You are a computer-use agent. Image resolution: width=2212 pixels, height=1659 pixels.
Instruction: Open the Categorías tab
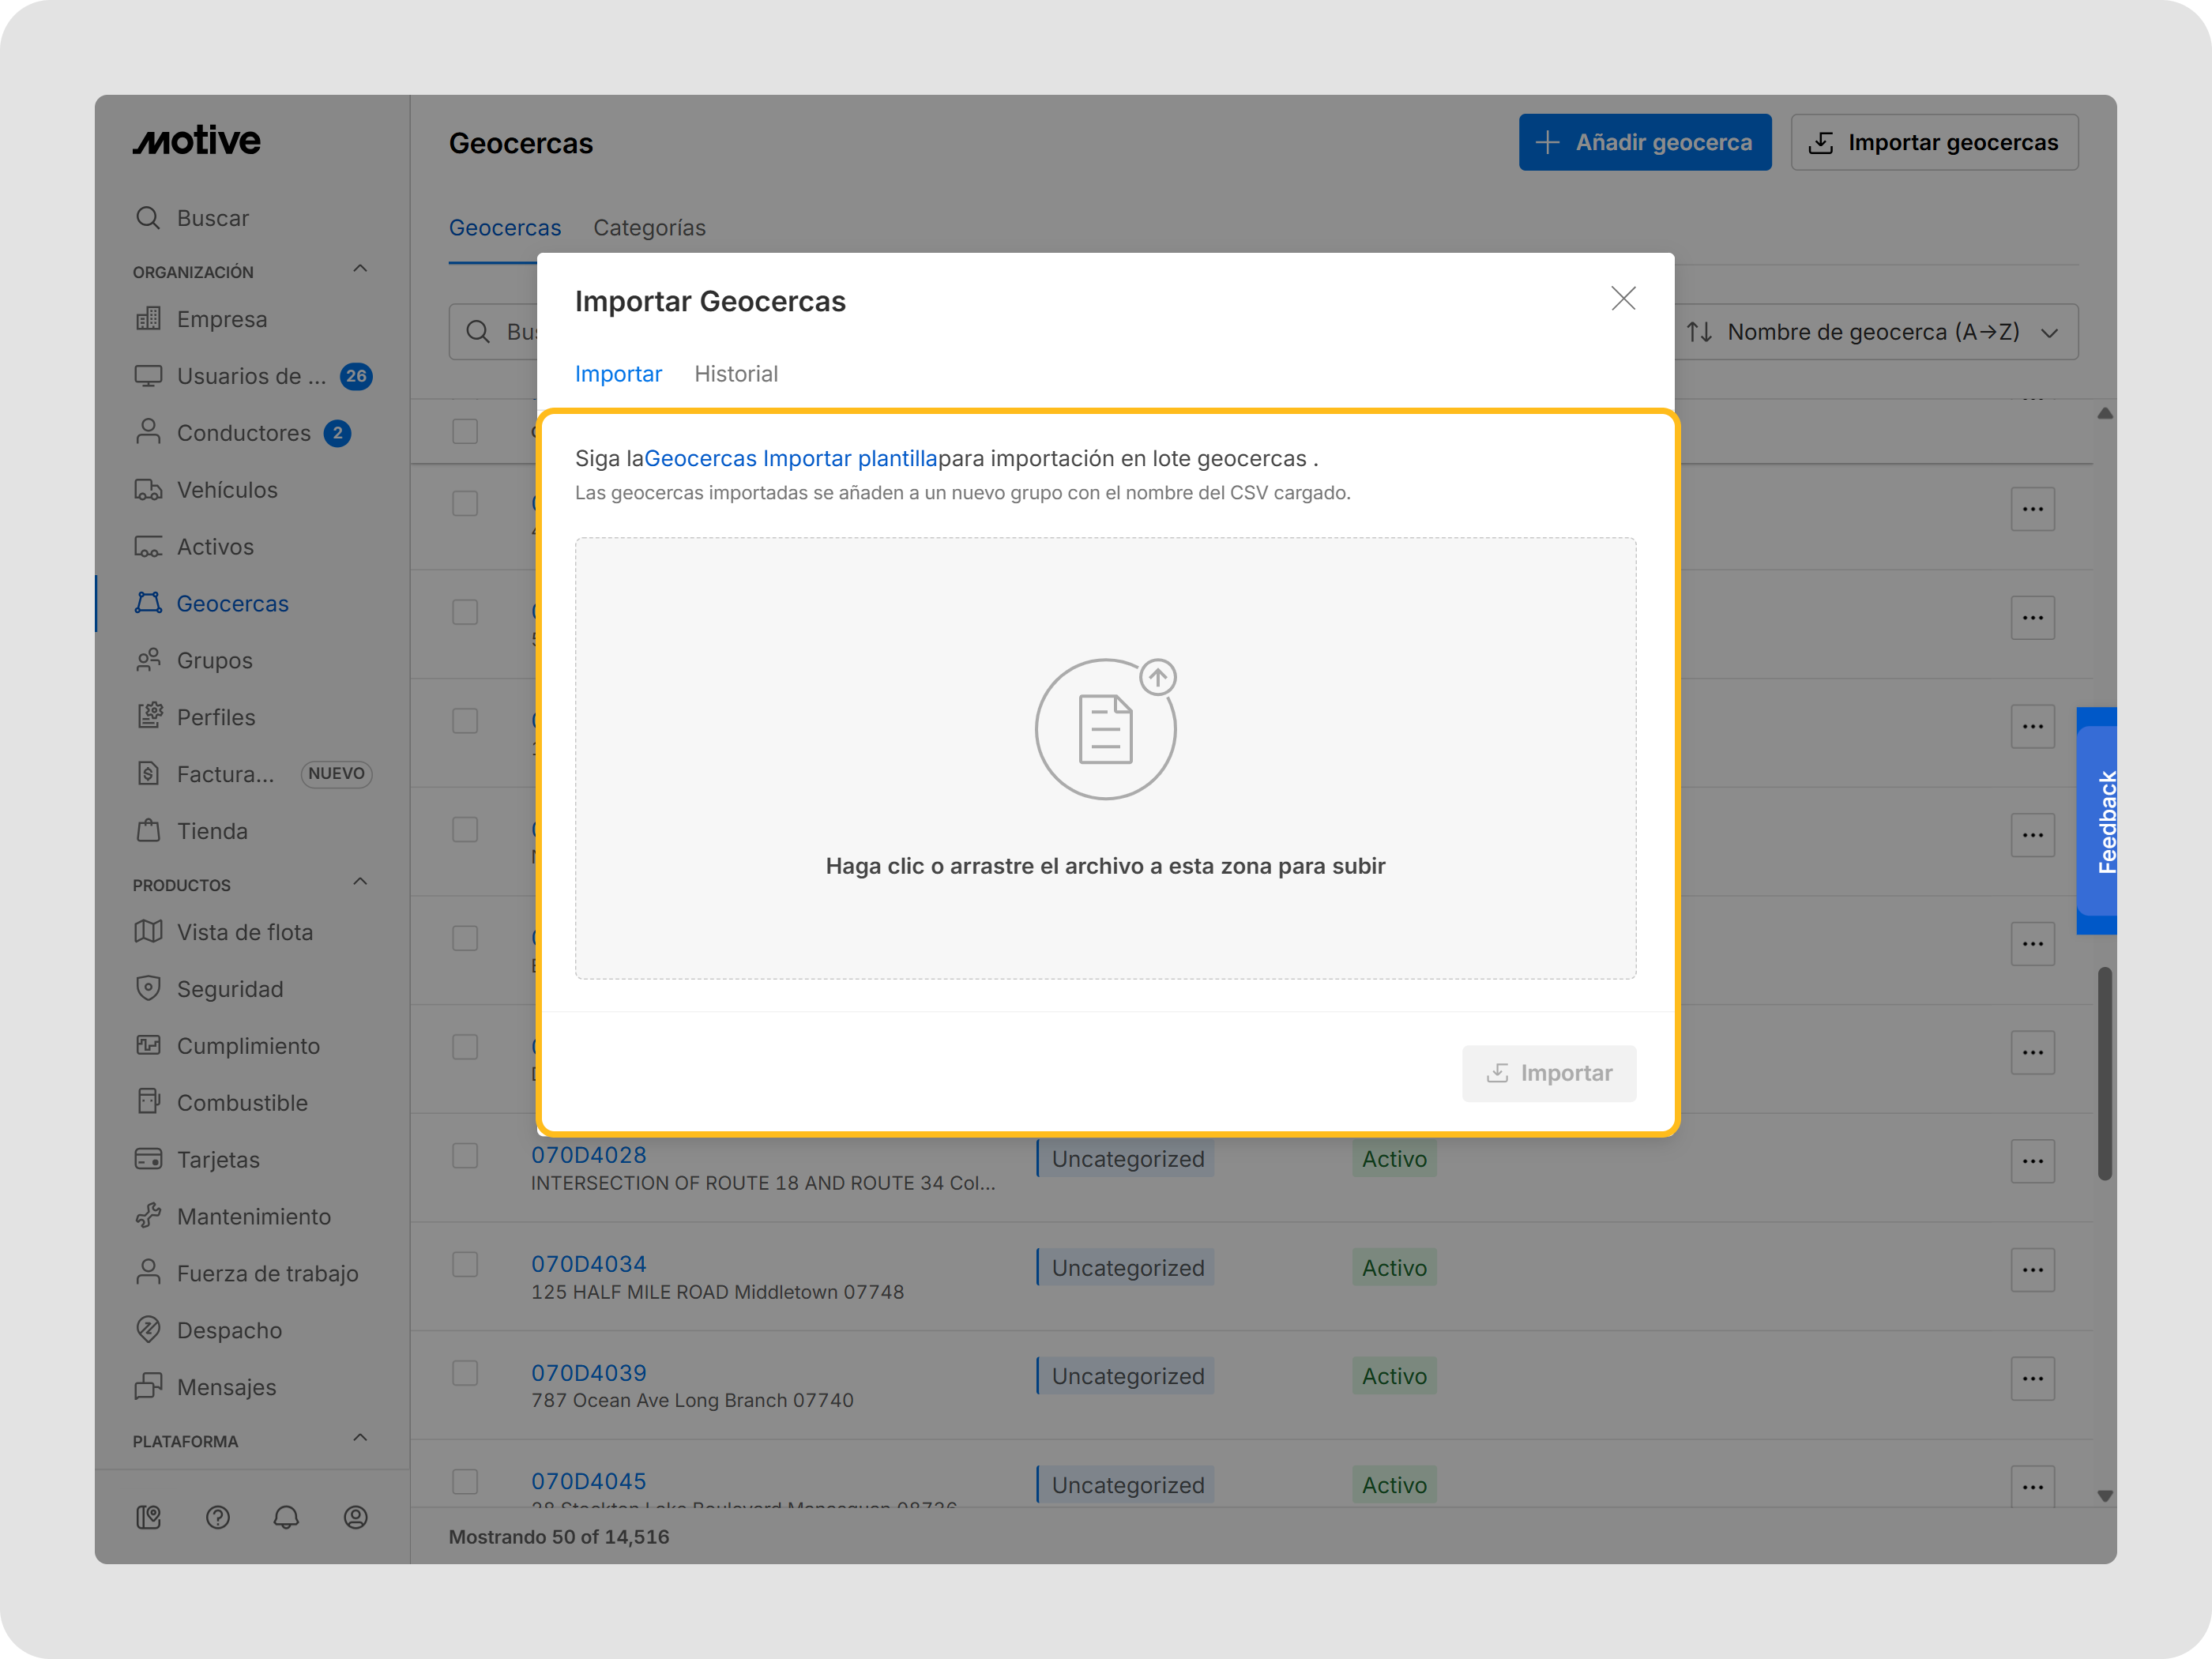click(x=649, y=227)
